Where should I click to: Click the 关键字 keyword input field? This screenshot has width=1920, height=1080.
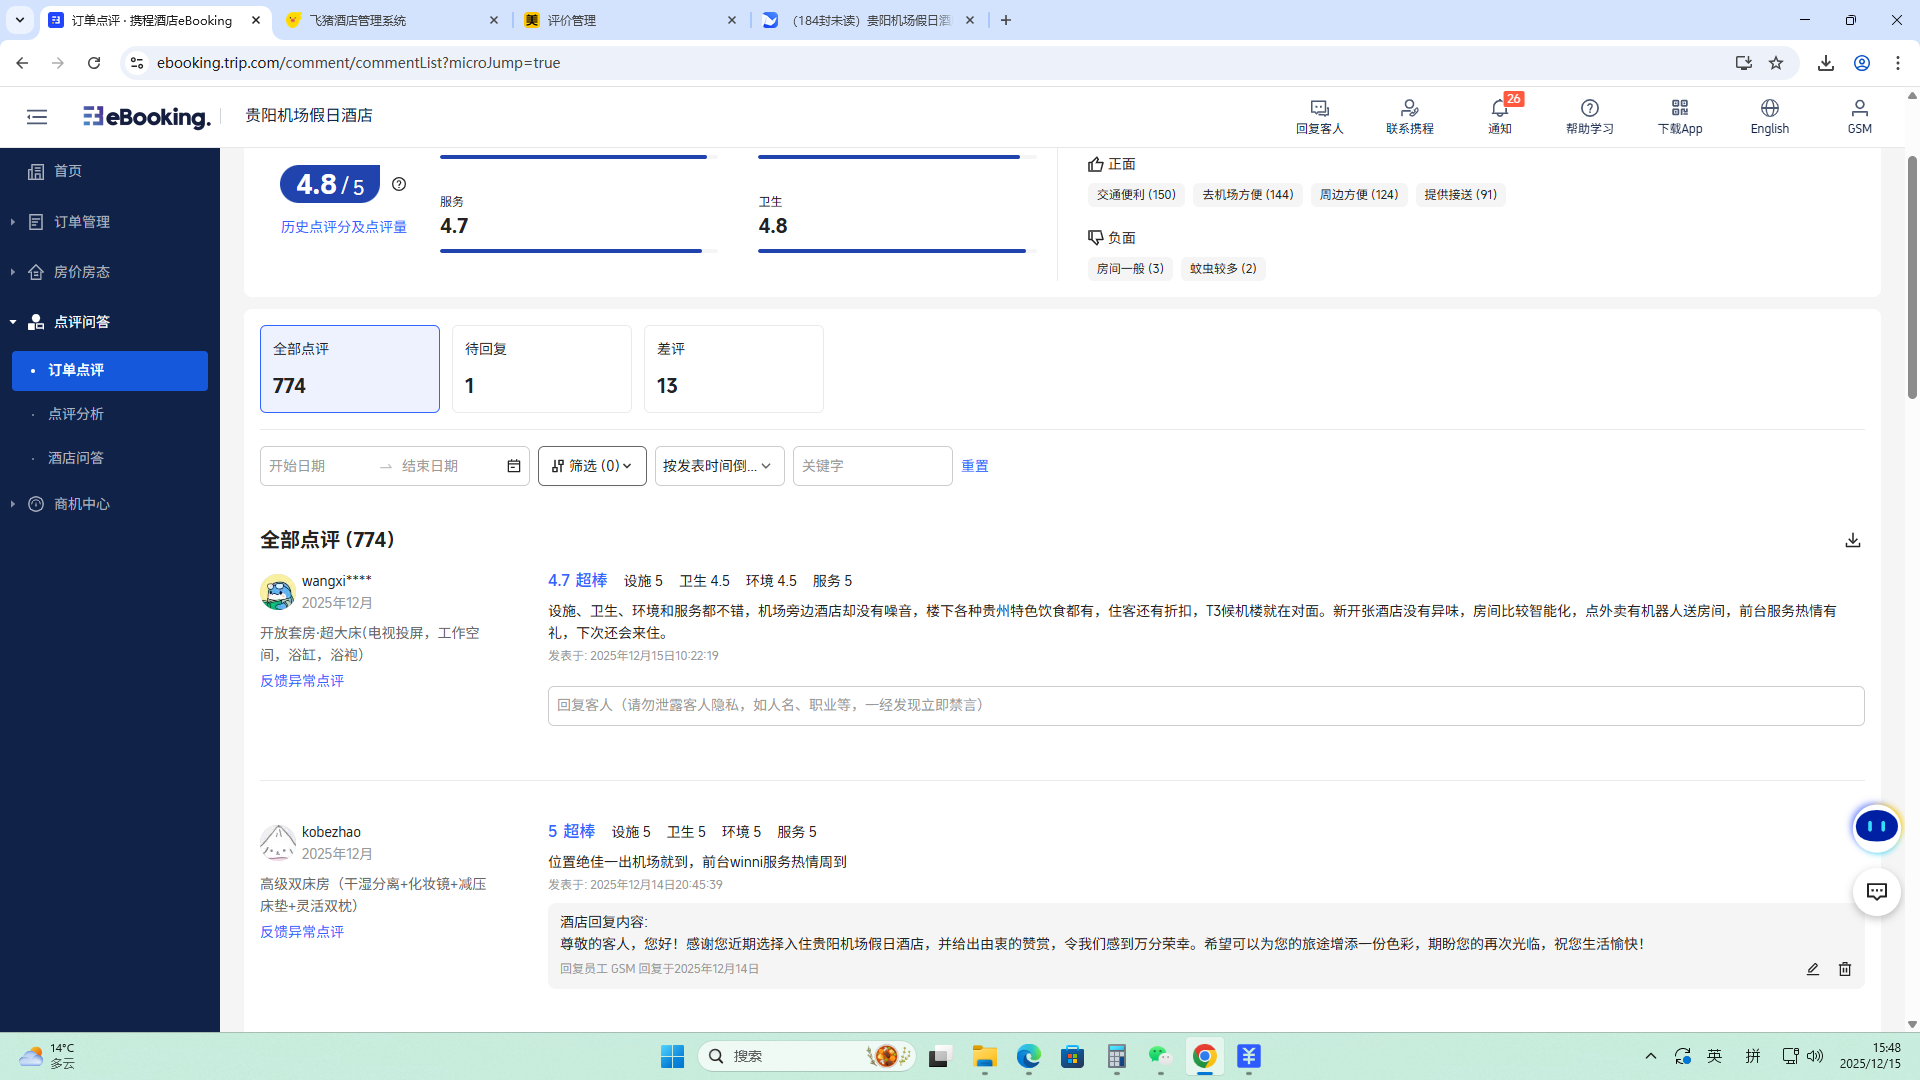pos(872,466)
